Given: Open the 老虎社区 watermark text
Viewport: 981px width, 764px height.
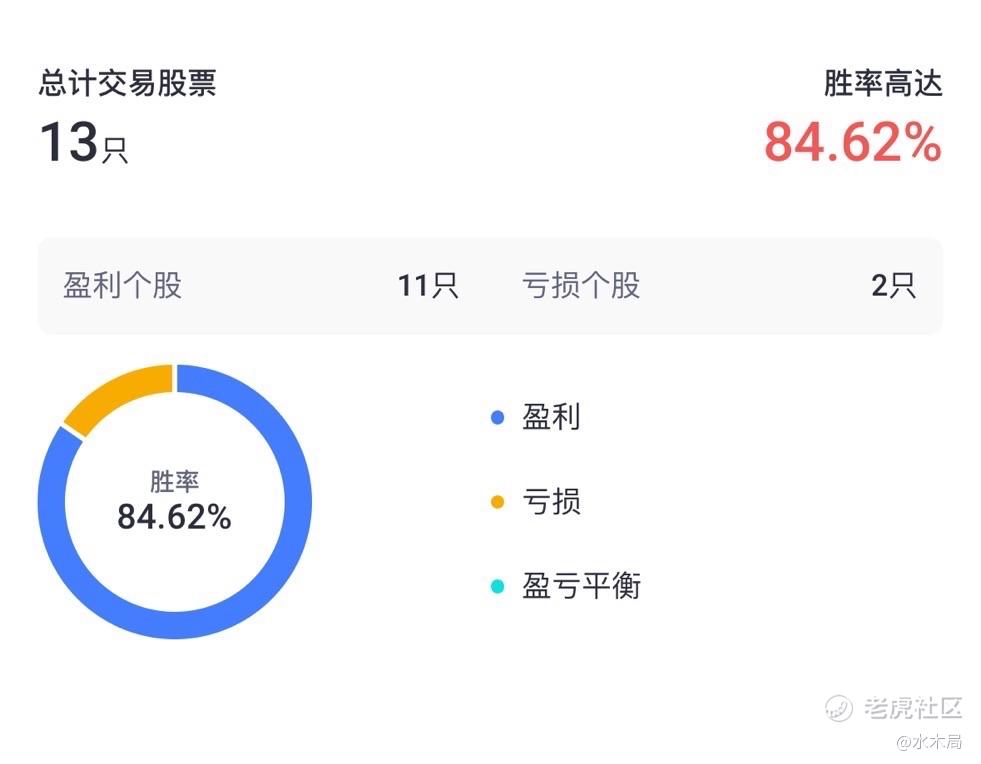Looking at the screenshot, I should (912, 708).
